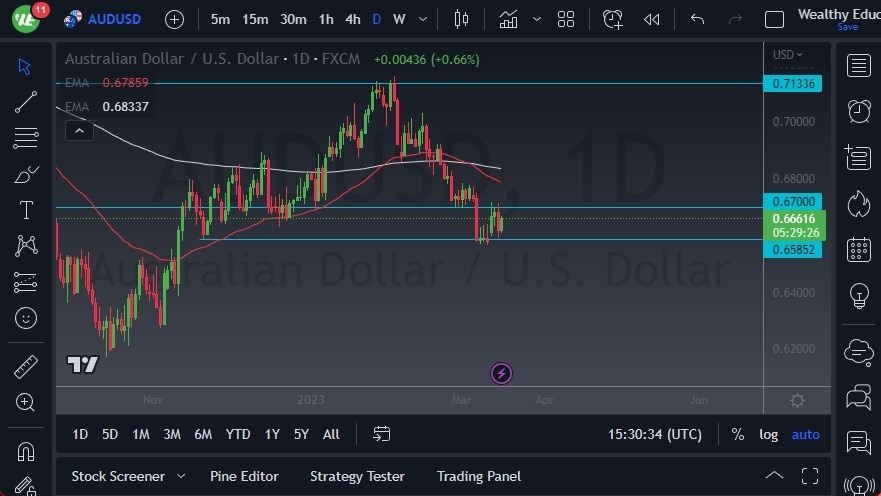Open the chart settings gear icon

[797, 401]
